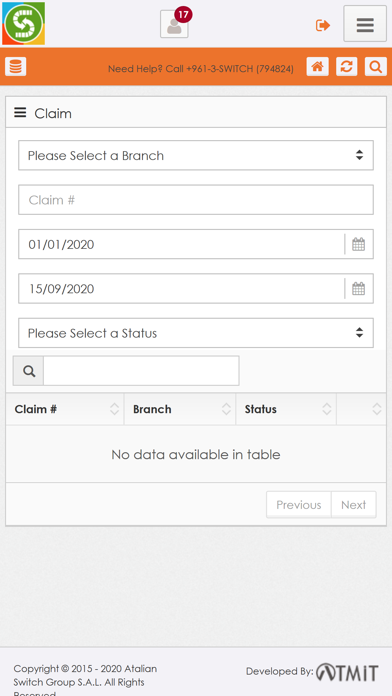Open calendar picker for 01/01/2020 date
The width and height of the screenshot is (392, 696).
(x=359, y=244)
